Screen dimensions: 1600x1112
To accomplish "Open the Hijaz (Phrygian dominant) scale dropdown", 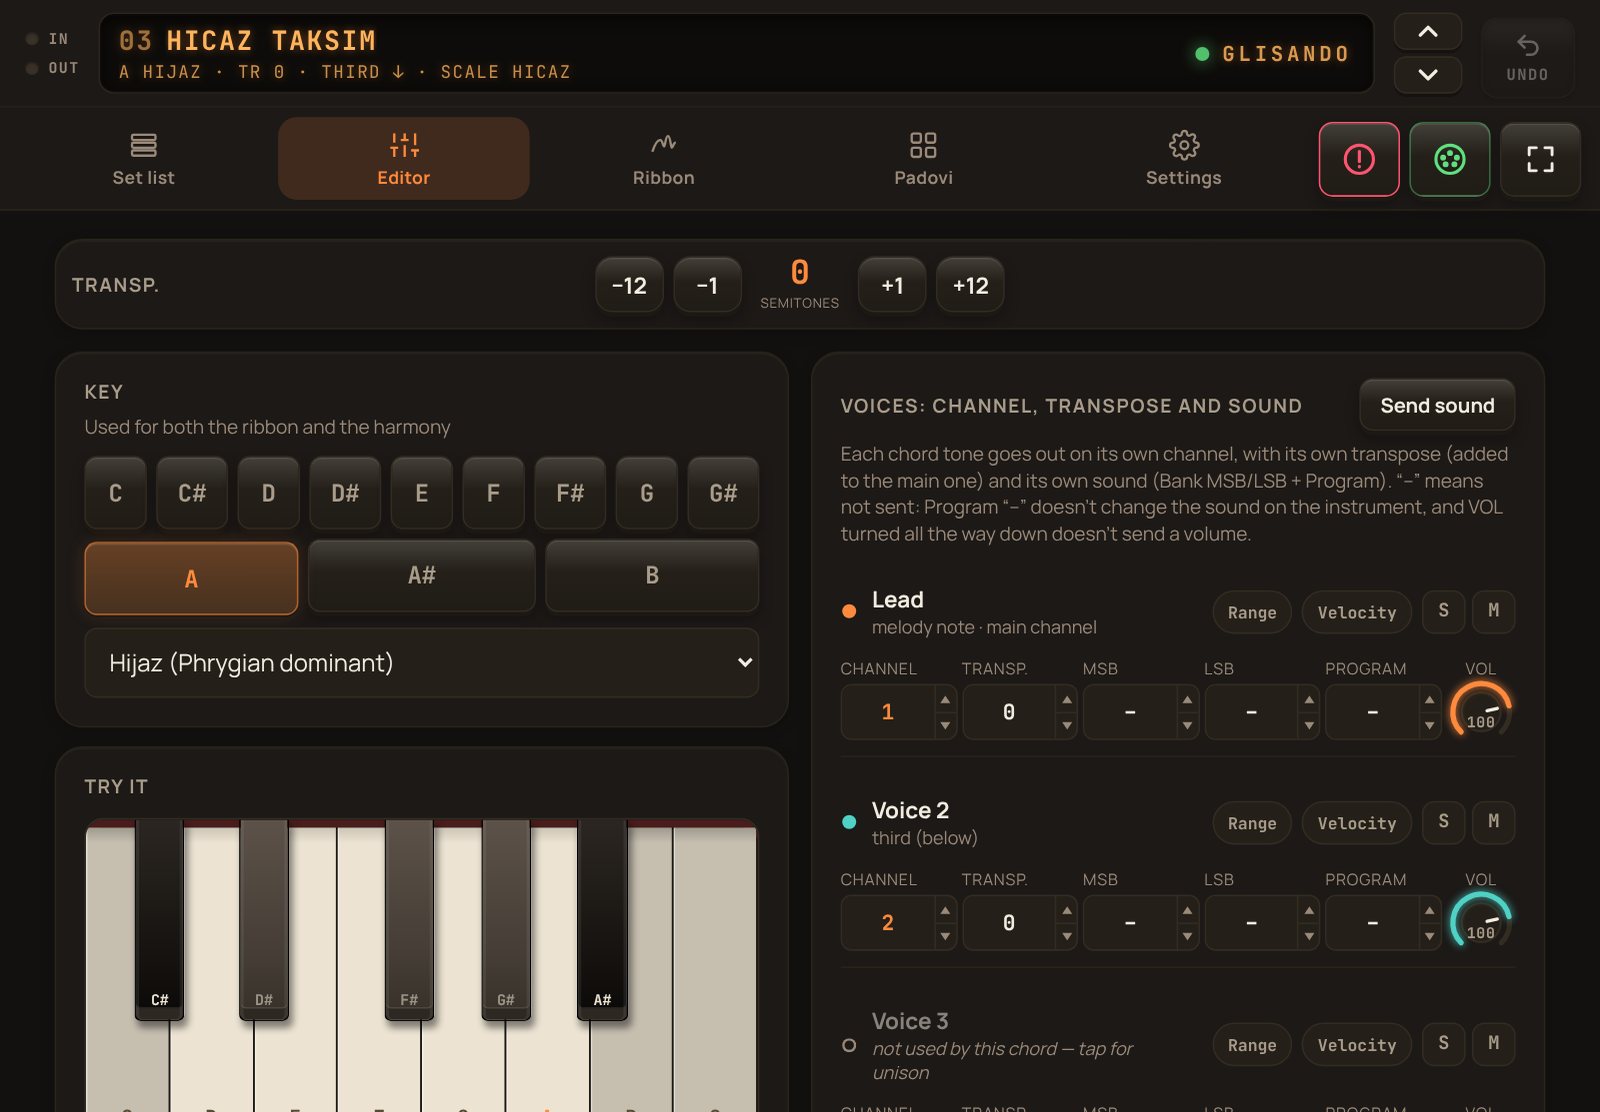I will pos(422,662).
